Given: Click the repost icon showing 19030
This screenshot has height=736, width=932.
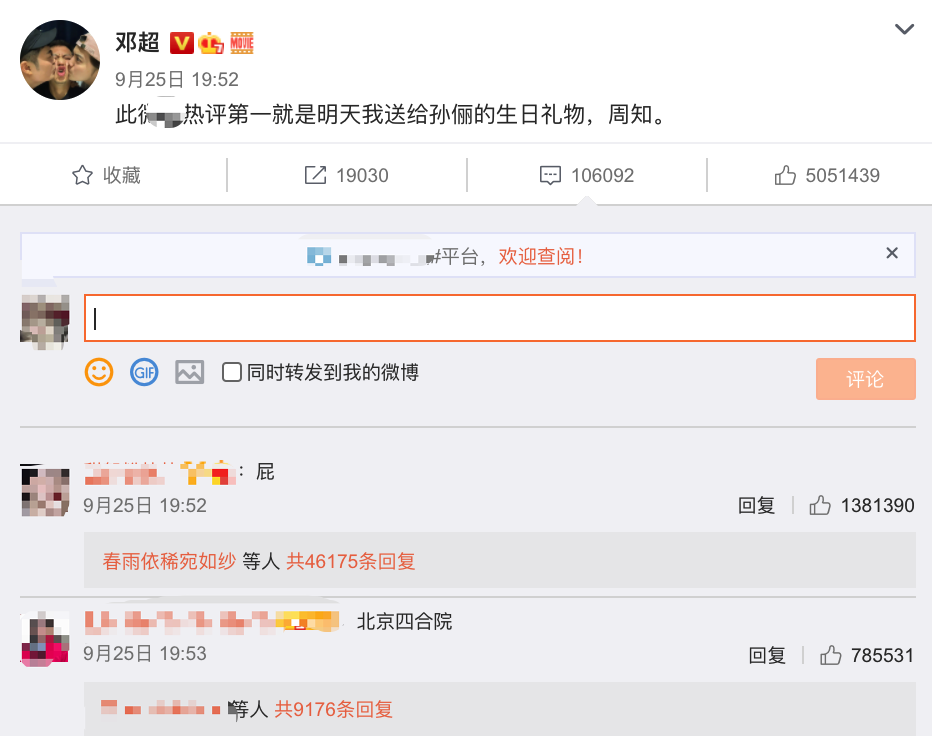Looking at the screenshot, I should 315,176.
